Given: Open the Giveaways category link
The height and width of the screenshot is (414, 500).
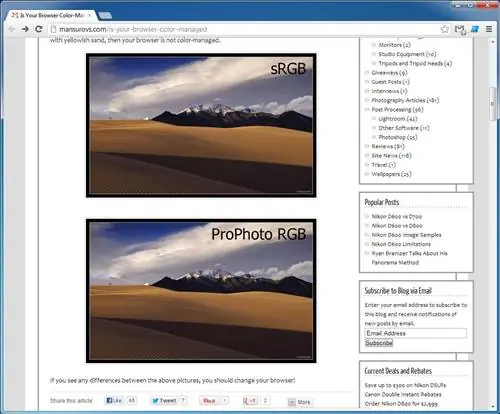Looking at the screenshot, I should [x=389, y=73].
